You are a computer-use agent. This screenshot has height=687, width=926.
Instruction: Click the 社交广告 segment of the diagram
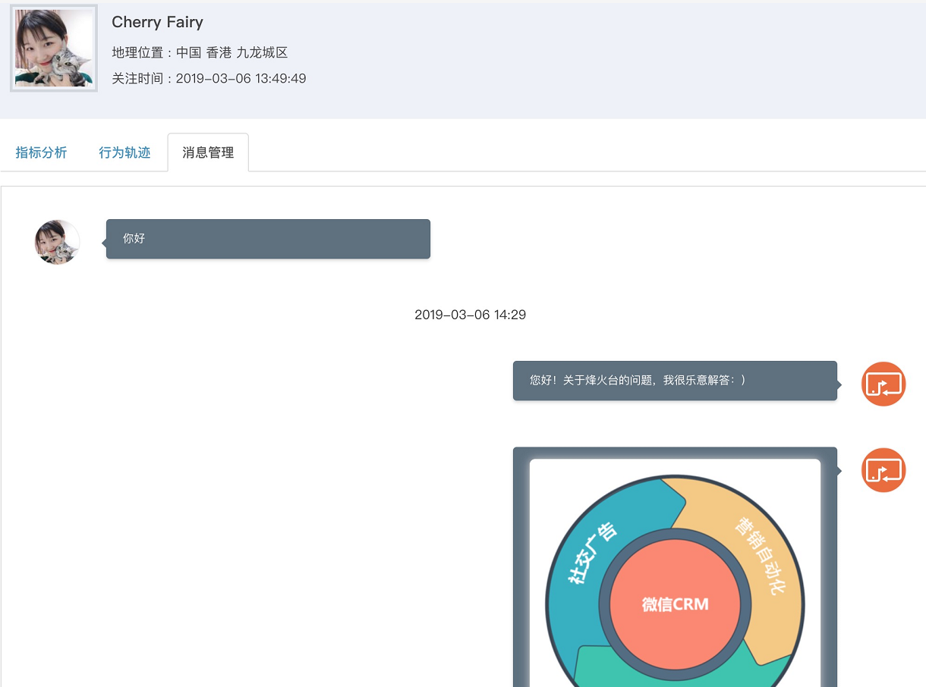[x=592, y=553]
